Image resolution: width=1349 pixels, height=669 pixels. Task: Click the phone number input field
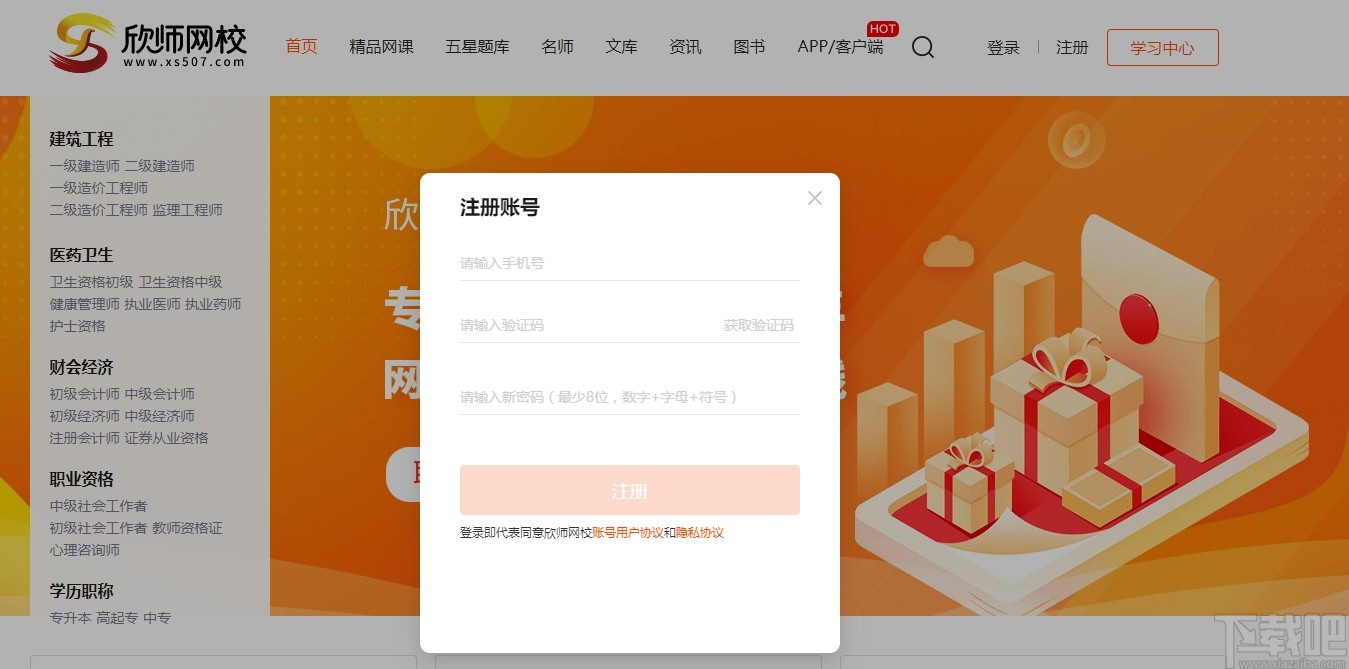(600, 262)
